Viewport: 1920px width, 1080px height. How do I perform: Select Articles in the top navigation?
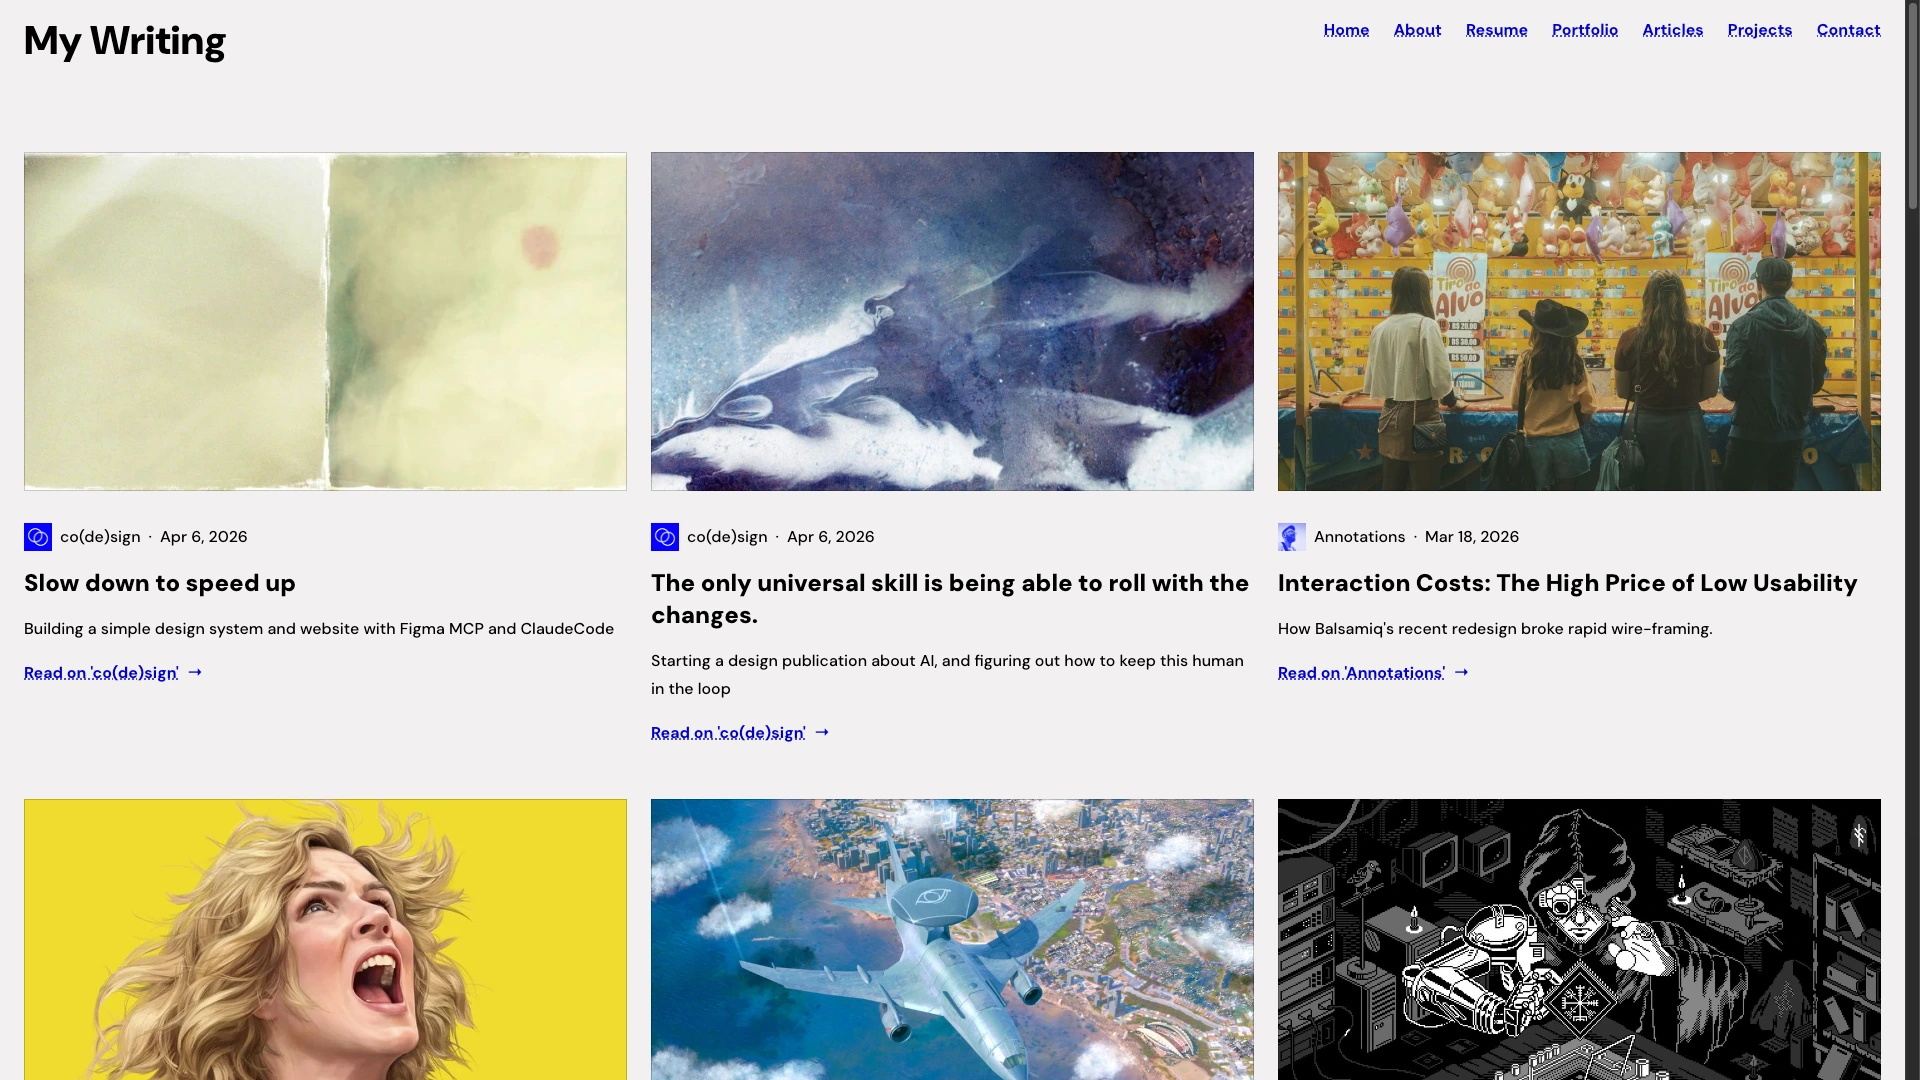coord(1672,30)
